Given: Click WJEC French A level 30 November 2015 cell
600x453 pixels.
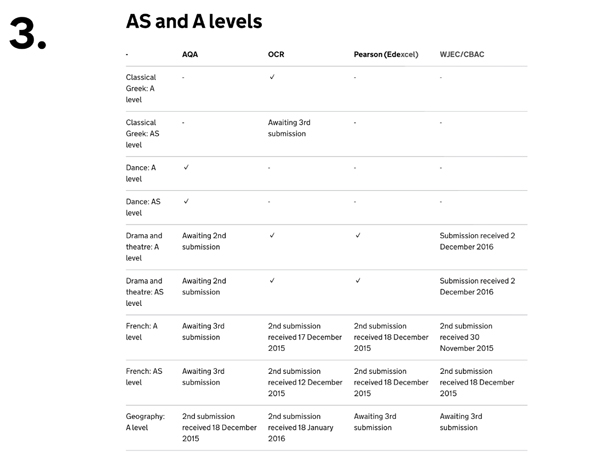Looking at the screenshot, I should click(466, 337).
